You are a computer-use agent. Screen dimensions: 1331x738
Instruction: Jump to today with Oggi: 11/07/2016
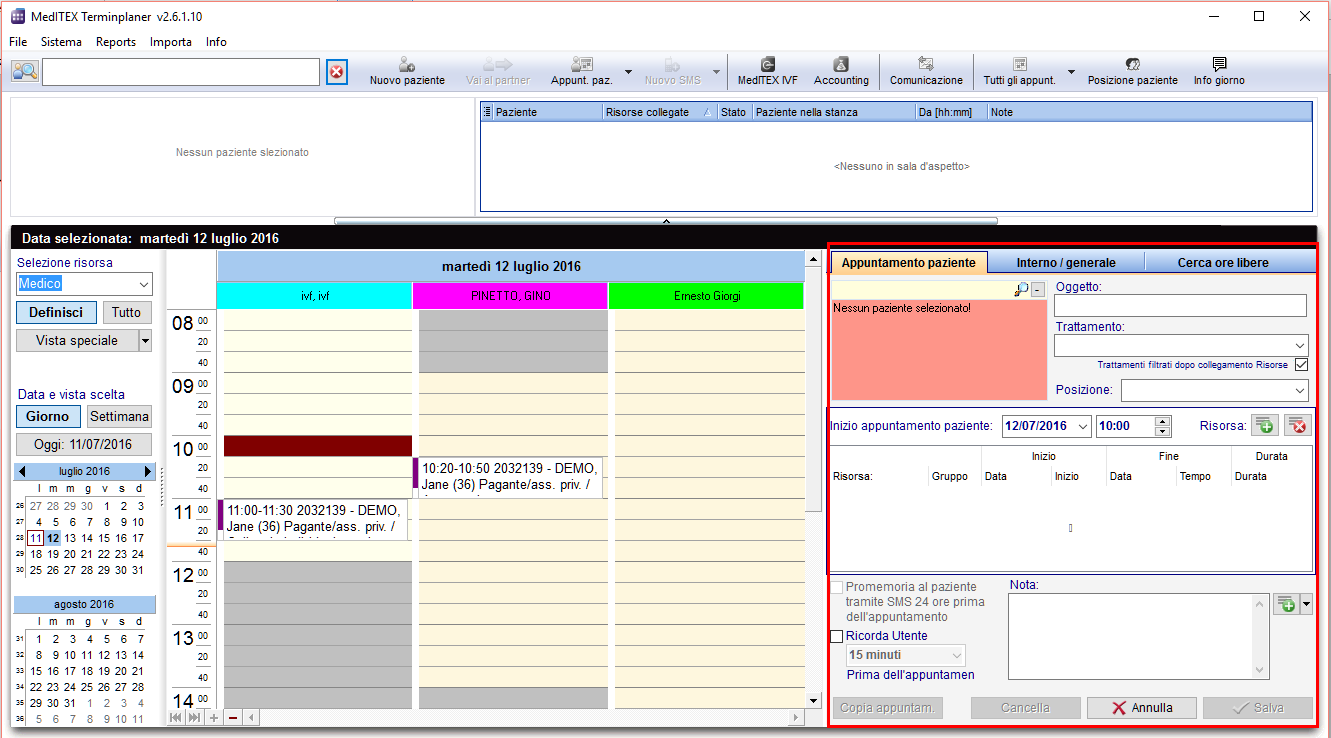[x=84, y=444]
